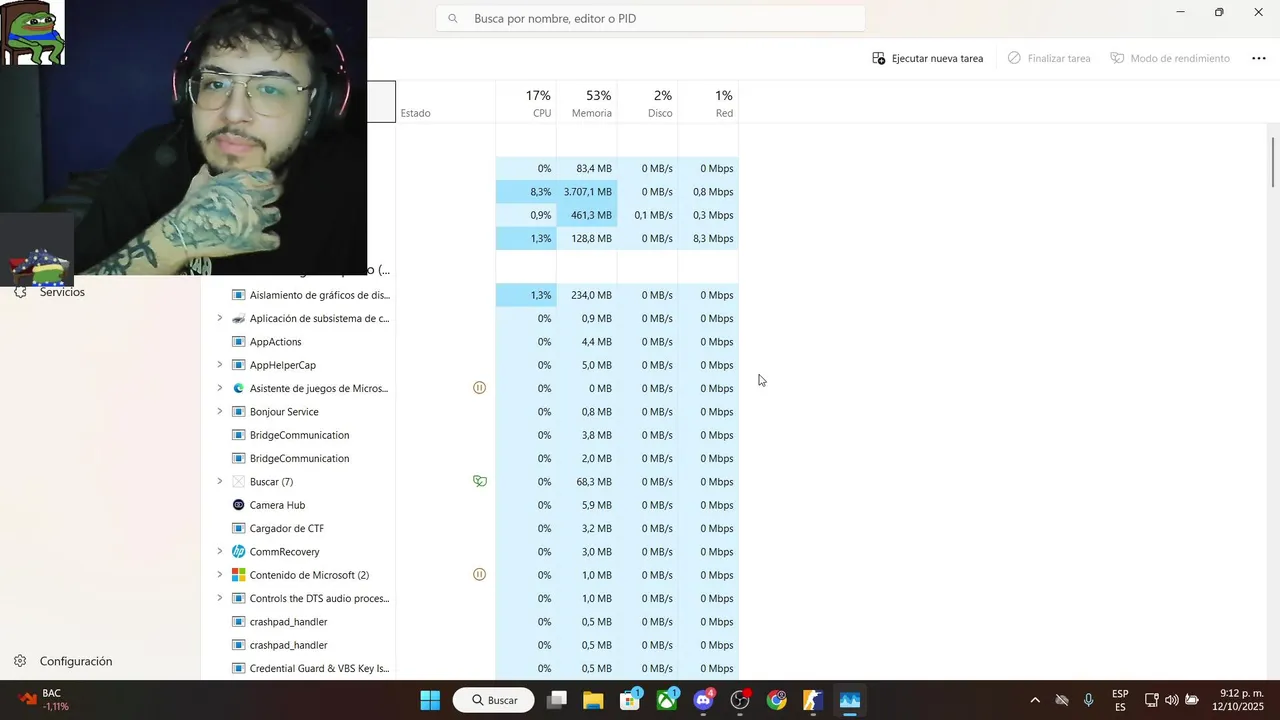Click the HP logo icon next to CommRecovery
The width and height of the screenshot is (1280, 720).
click(238, 552)
